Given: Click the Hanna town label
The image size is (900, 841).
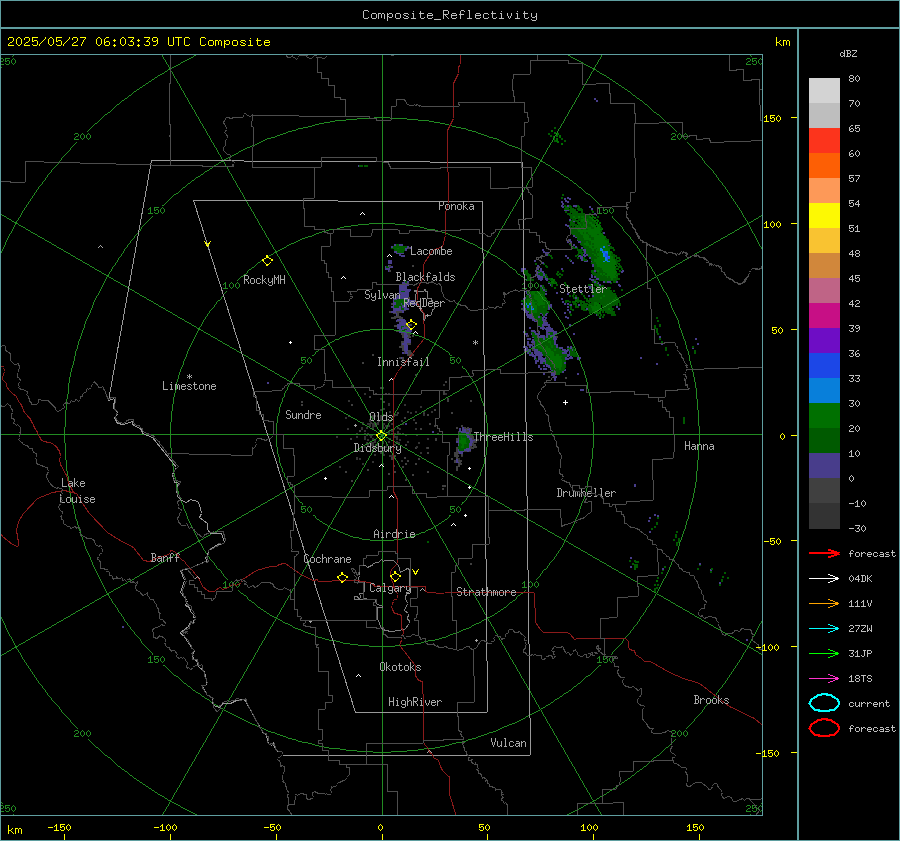Looking at the screenshot, I should [x=699, y=446].
